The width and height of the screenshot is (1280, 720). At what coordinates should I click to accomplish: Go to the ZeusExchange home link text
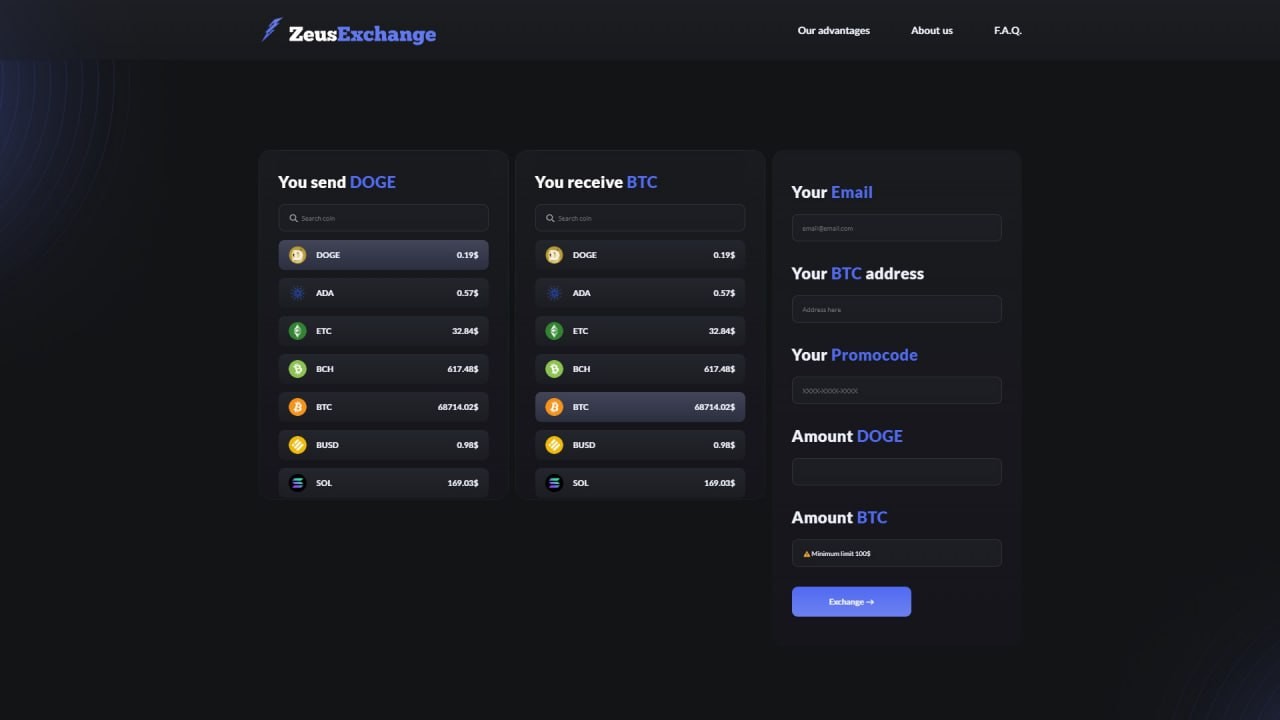362,34
